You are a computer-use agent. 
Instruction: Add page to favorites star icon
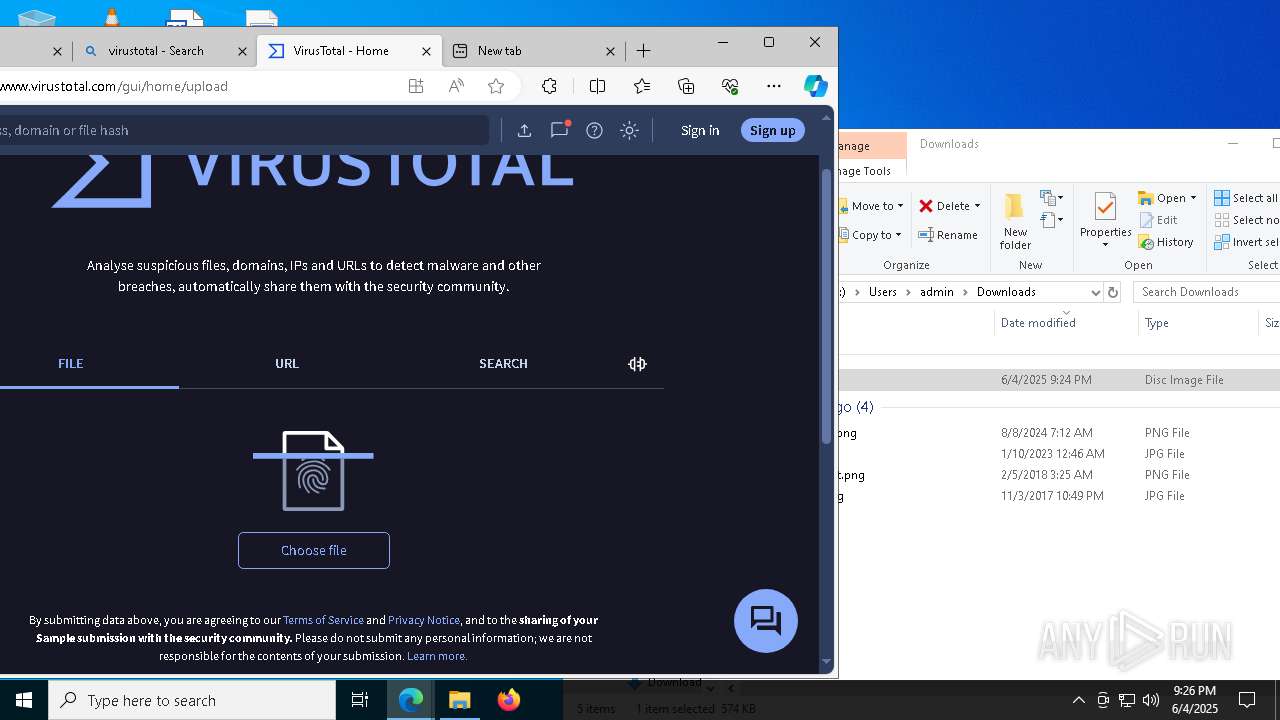tap(496, 86)
